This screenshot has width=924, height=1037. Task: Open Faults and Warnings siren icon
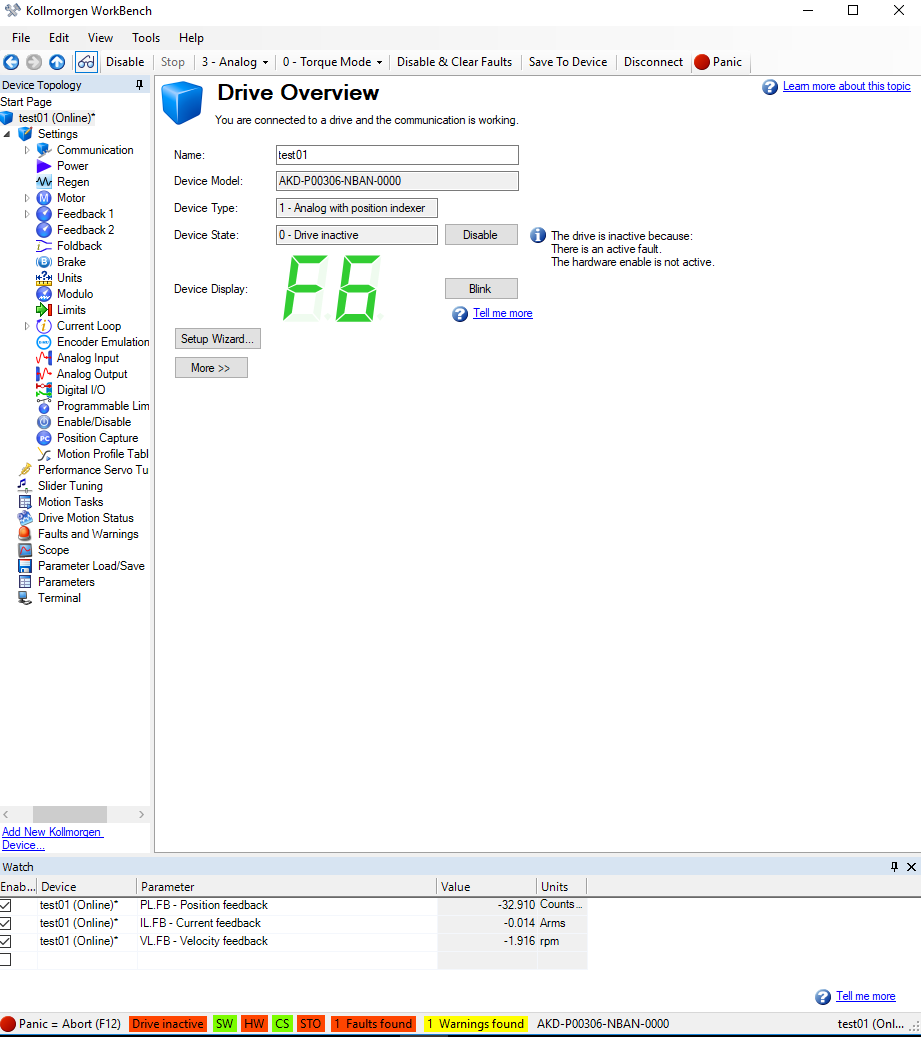click(x=25, y=534)
